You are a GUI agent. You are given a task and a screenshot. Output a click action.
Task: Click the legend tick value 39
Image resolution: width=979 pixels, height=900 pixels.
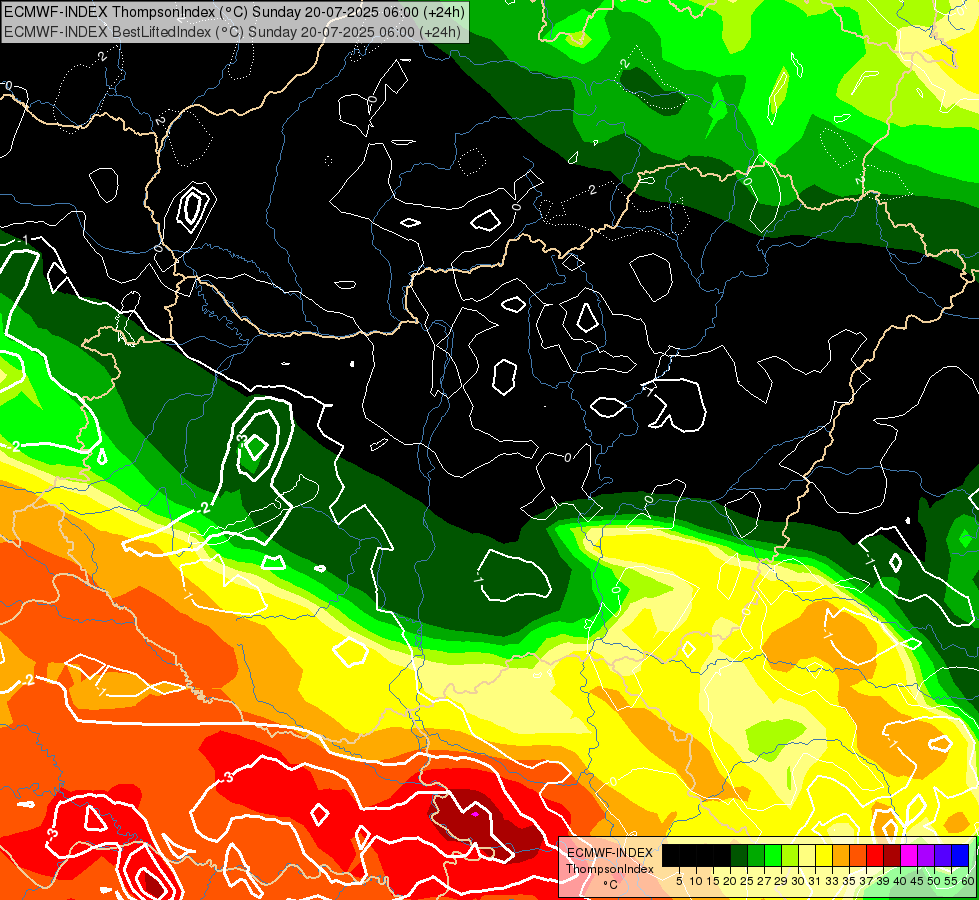[x=883, y=881]
